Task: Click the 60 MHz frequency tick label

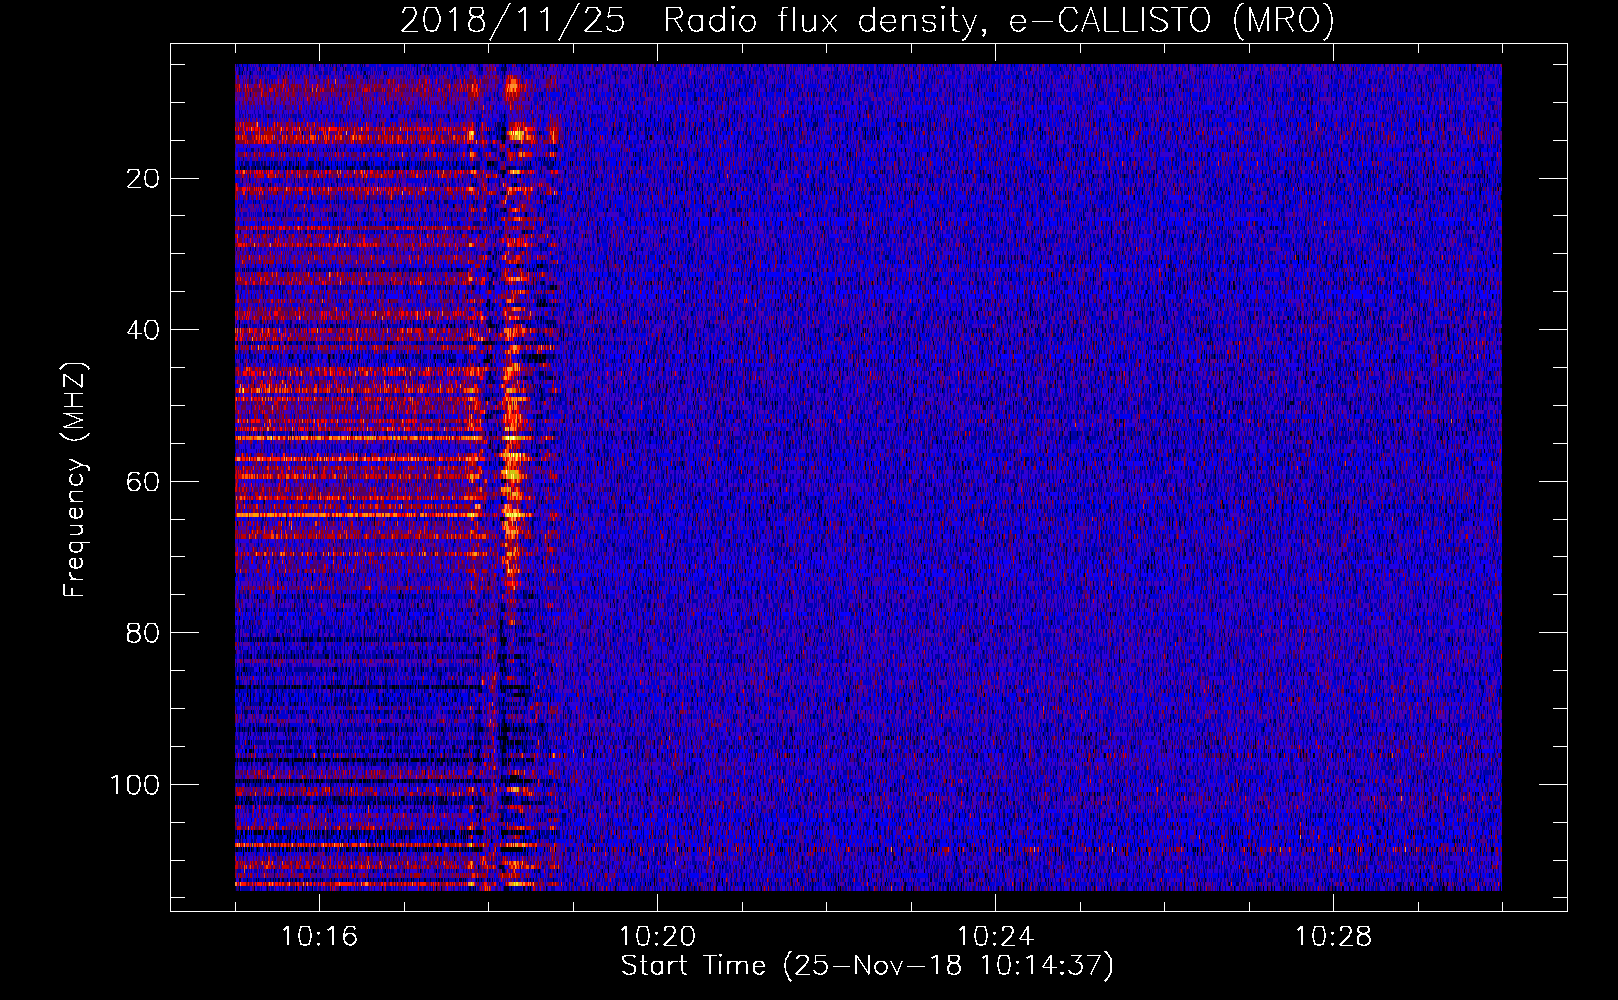Action: point(143,482)
